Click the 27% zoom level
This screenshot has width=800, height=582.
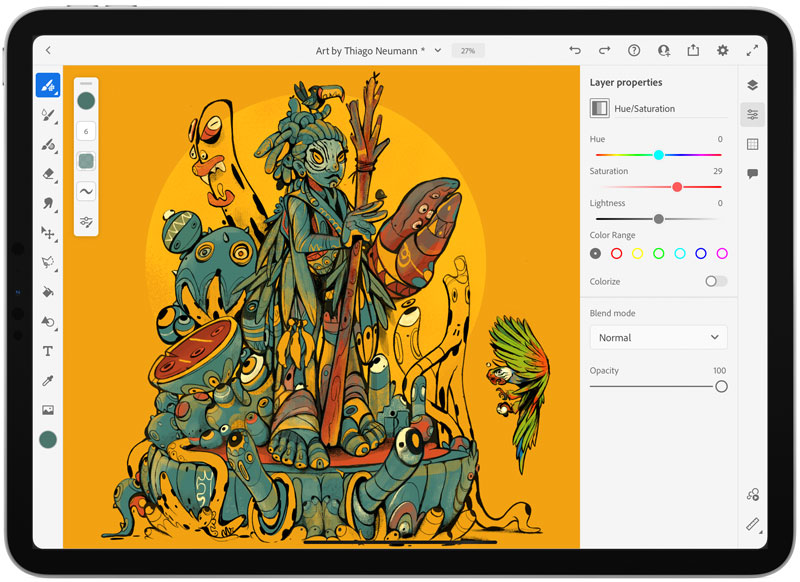pos(468,50)
